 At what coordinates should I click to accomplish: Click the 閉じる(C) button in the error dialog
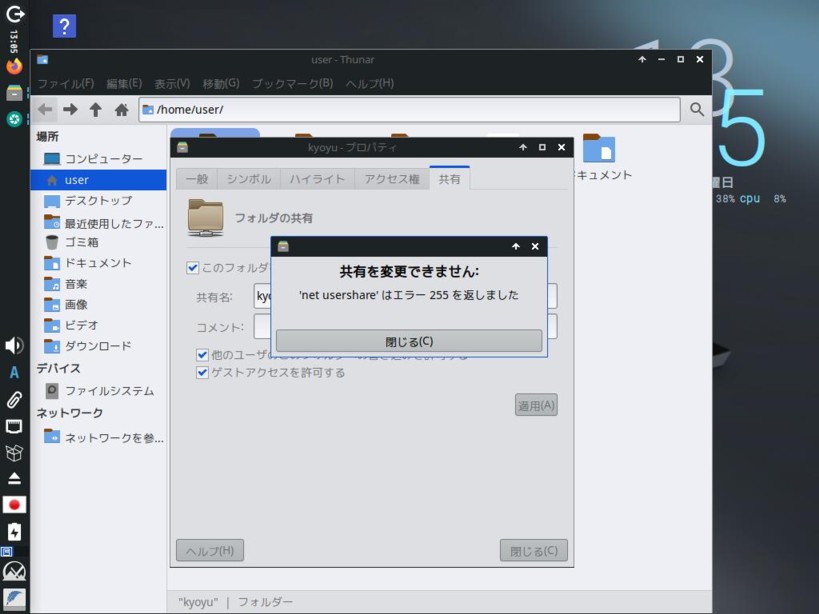409,341
